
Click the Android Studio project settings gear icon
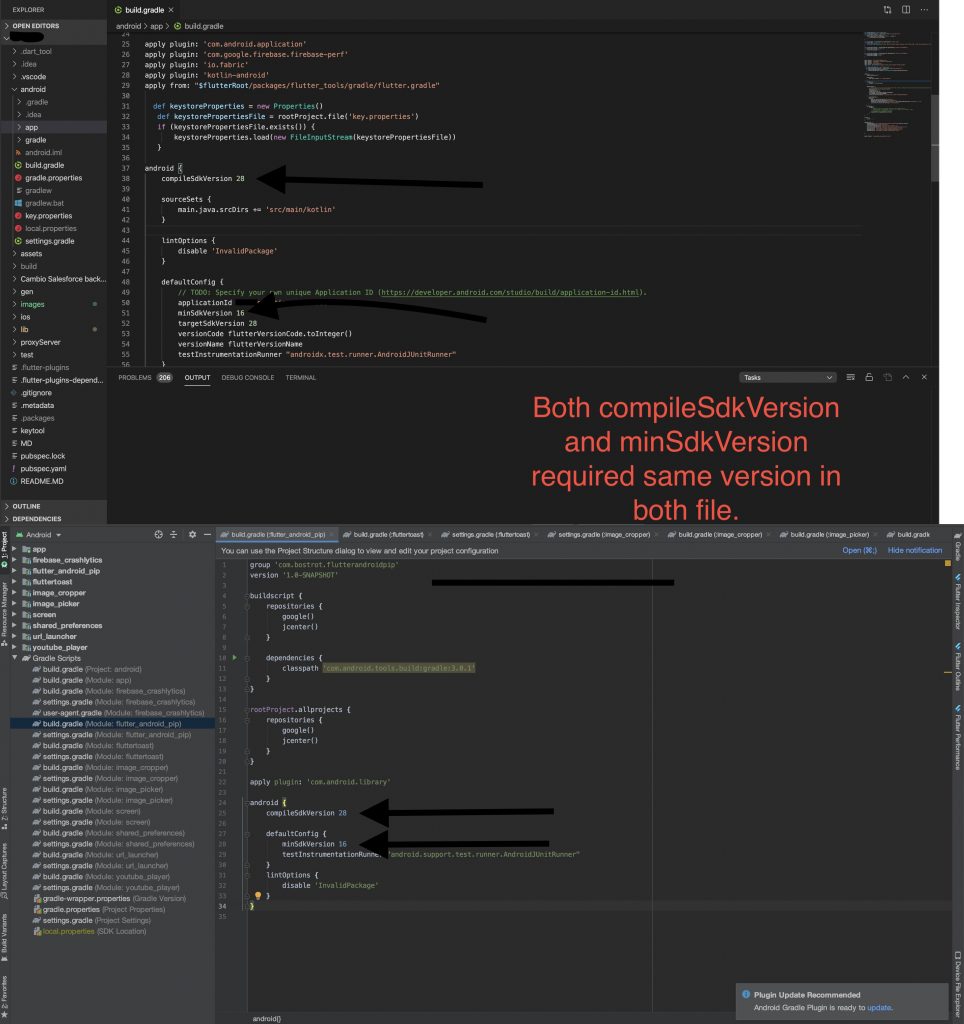(x=192, y=535)
